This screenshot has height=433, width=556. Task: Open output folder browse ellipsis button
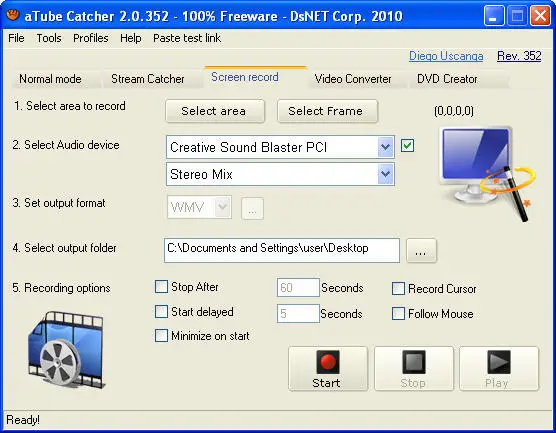421,251
